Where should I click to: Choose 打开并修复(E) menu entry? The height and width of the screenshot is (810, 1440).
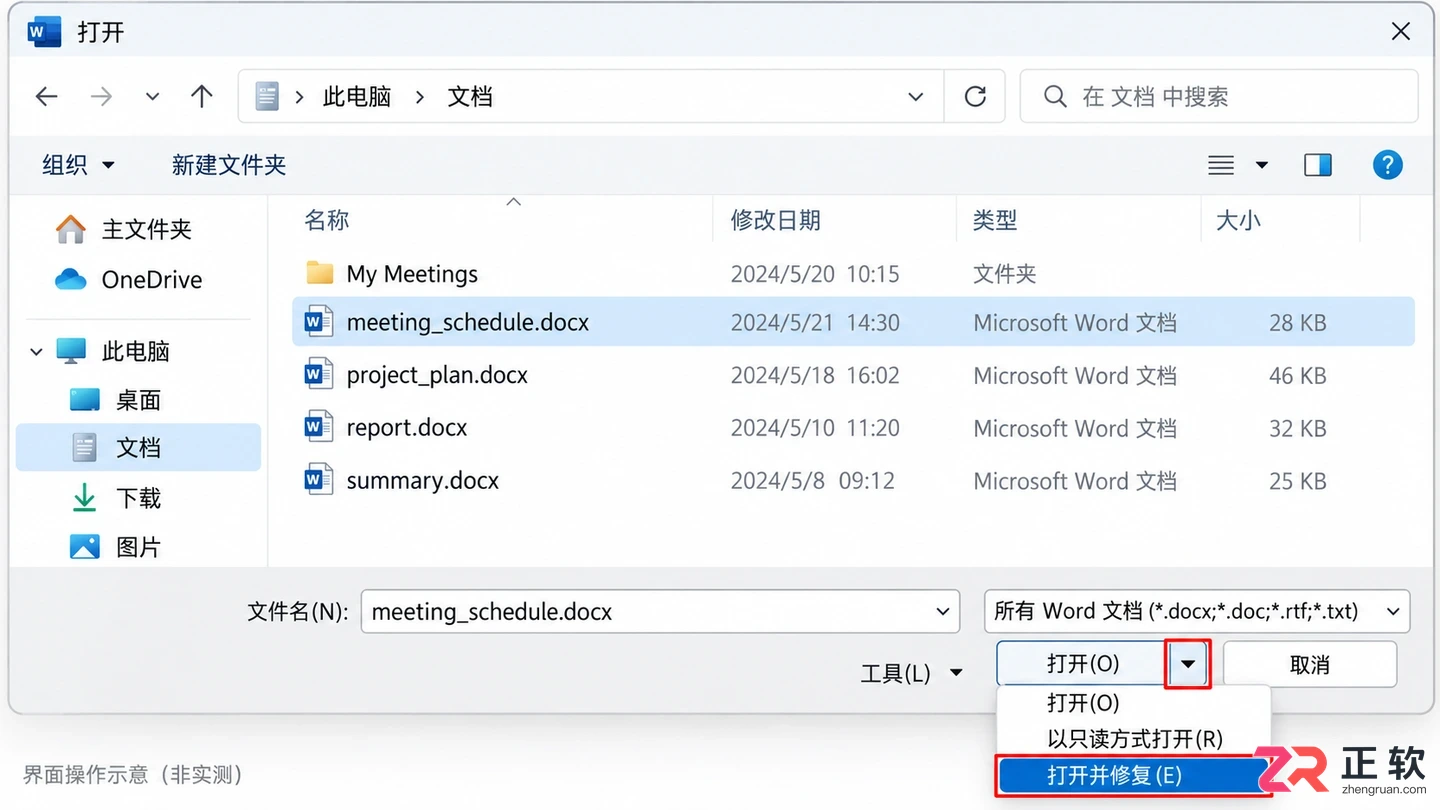pyautogui.click(x=1133, y=775)
